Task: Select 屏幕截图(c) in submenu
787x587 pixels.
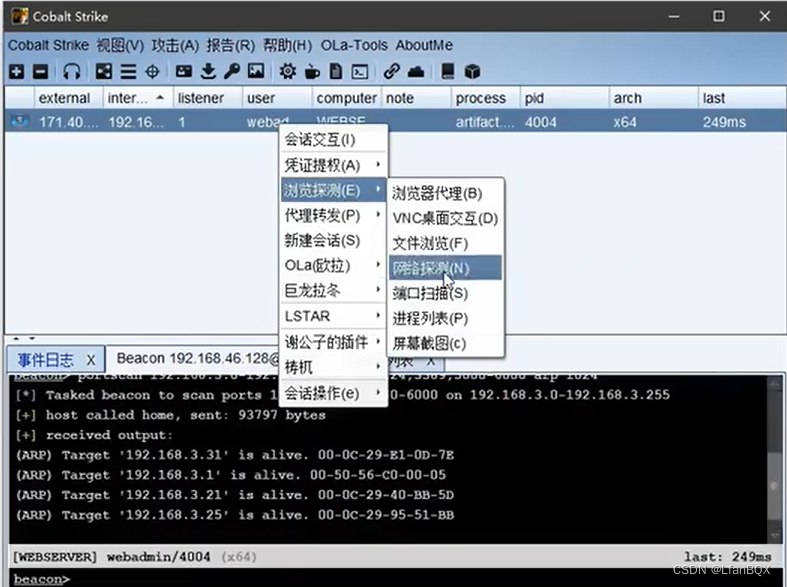Action: click(445, 343)
